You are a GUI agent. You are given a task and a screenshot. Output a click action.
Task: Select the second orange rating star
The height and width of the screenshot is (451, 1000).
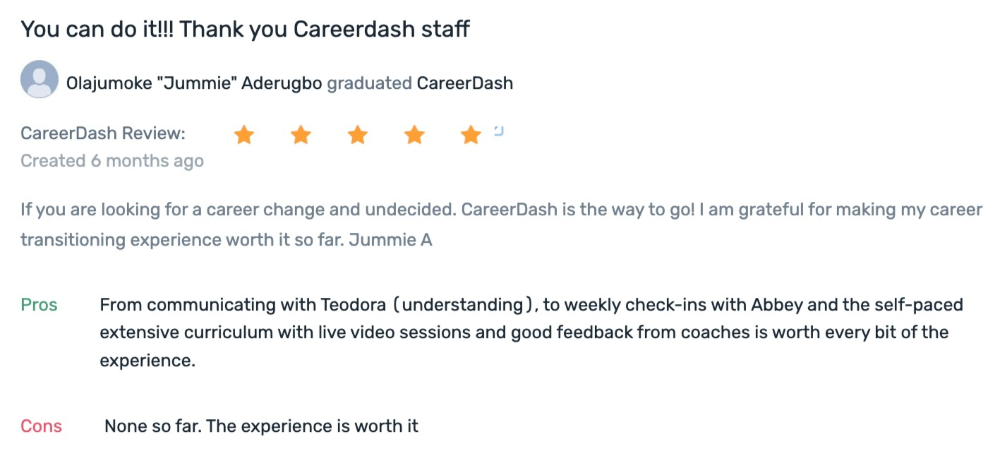coord(300,135)
